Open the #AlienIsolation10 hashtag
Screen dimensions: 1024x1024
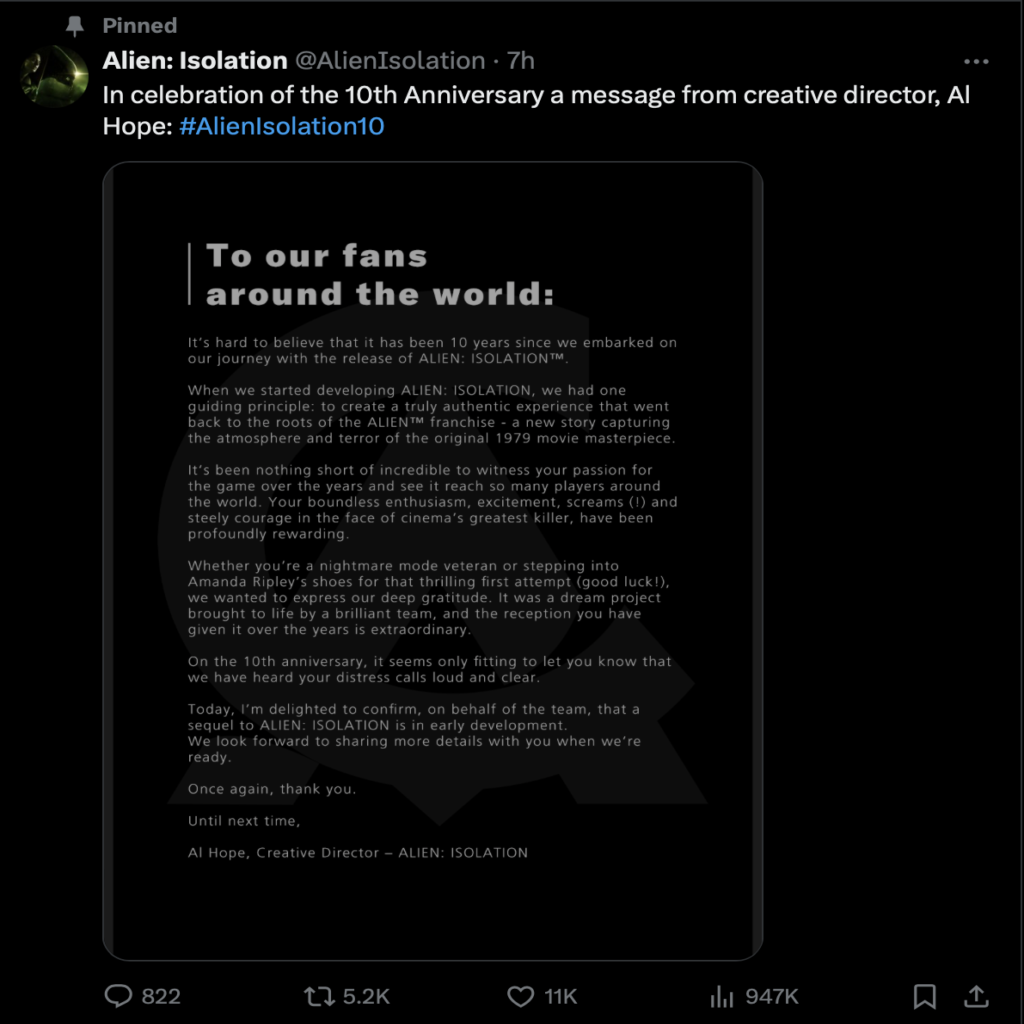pyautogui.click(x=282, y=127)
